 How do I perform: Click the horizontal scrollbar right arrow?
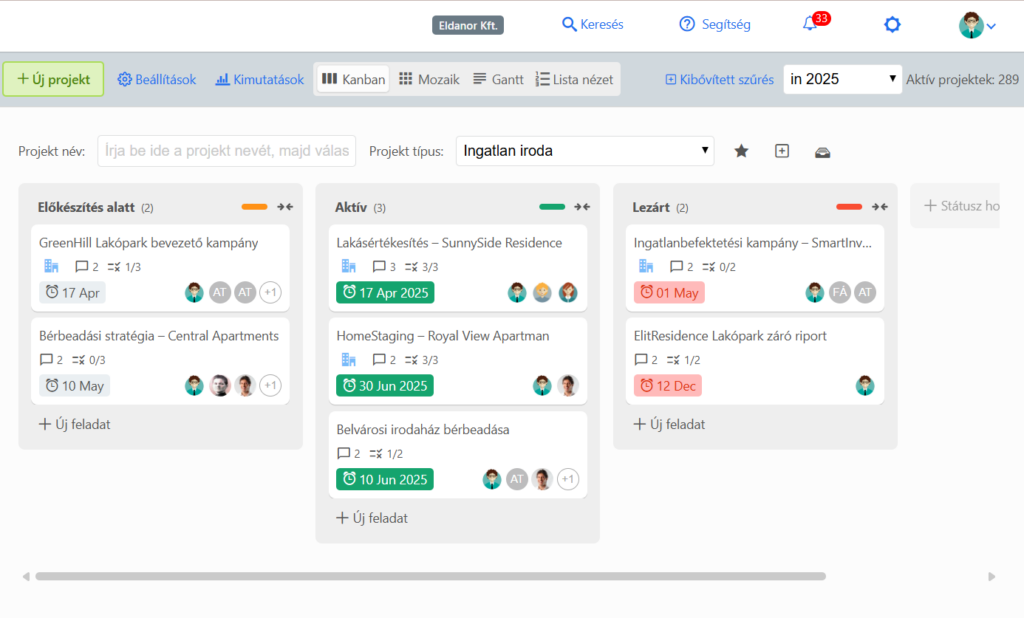(991, 576)
